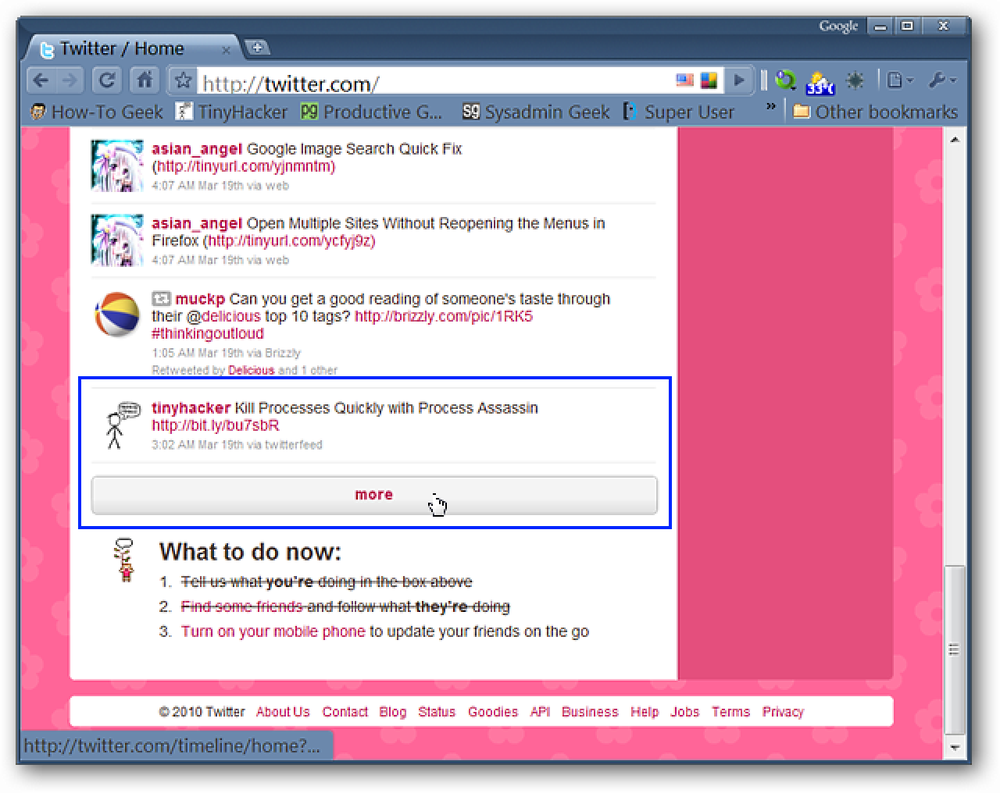Open the API footer link

coord(540,712)
